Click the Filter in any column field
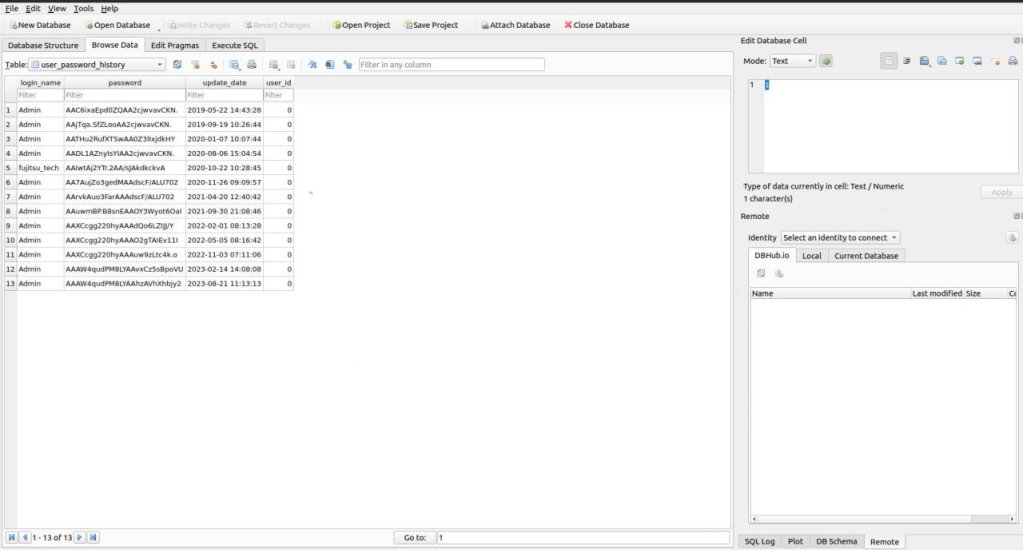The image size is (1023, 550). tap(451, 65)
